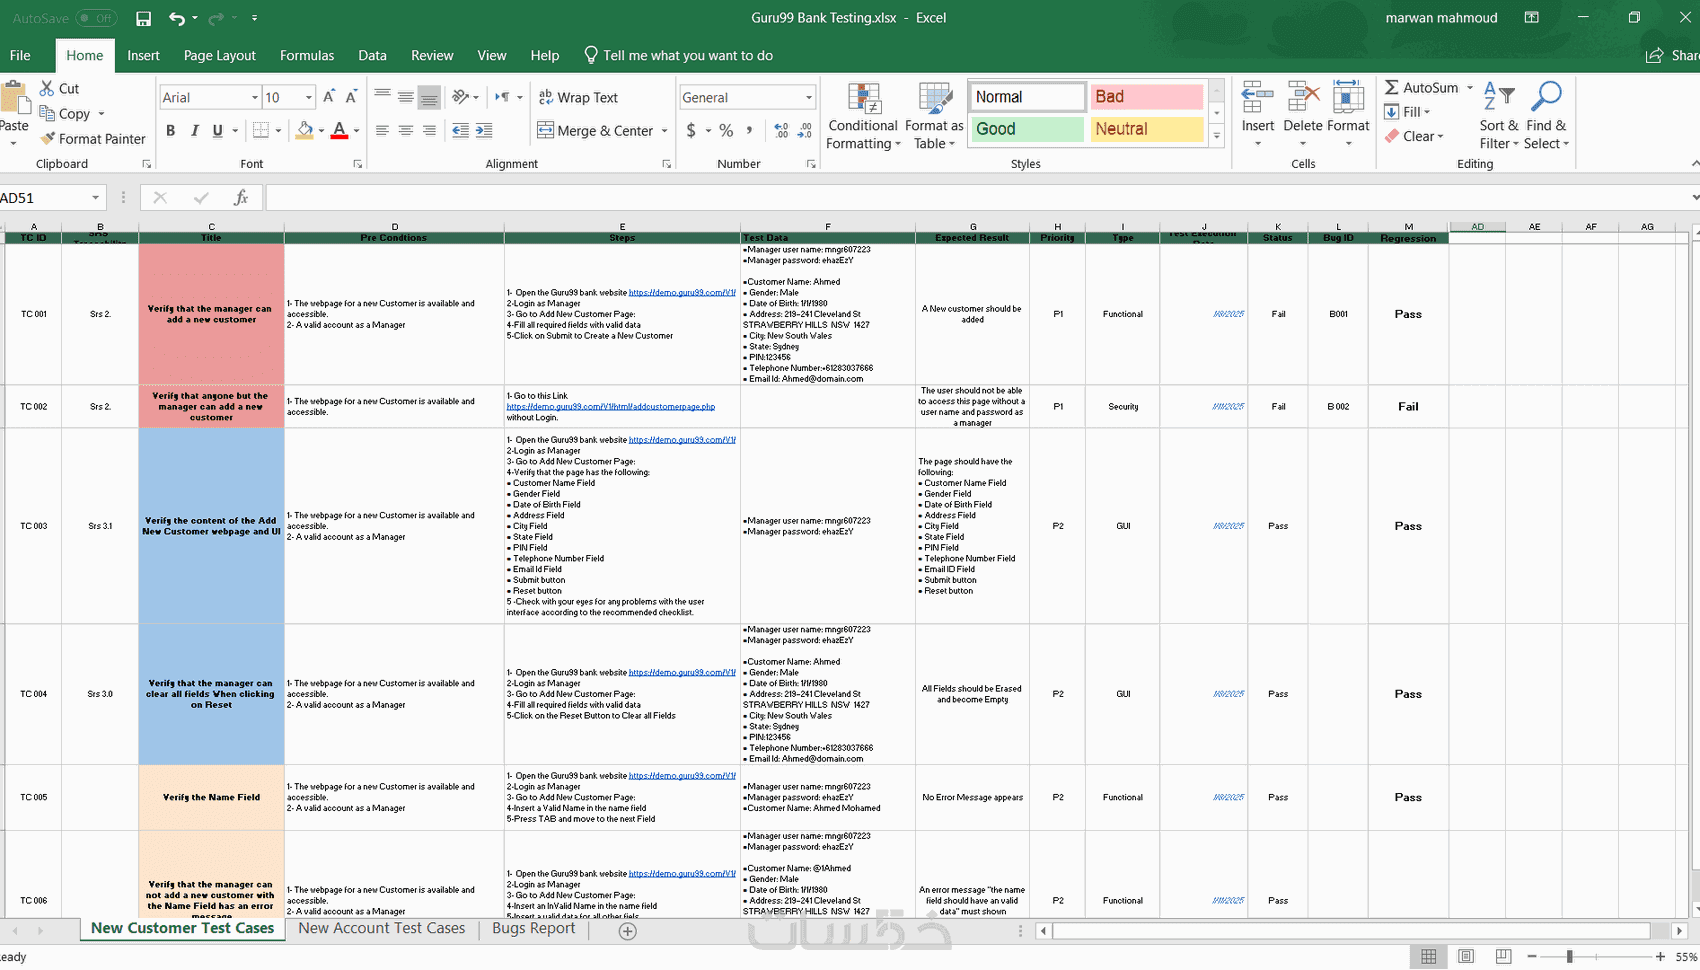Toggle italic formatting

pyautogui.click(x=194, y=130)
